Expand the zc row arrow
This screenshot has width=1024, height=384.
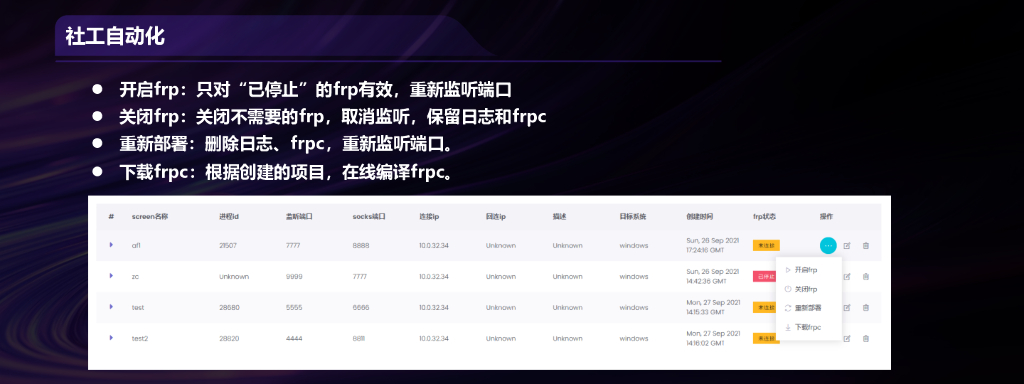[111, 276]
